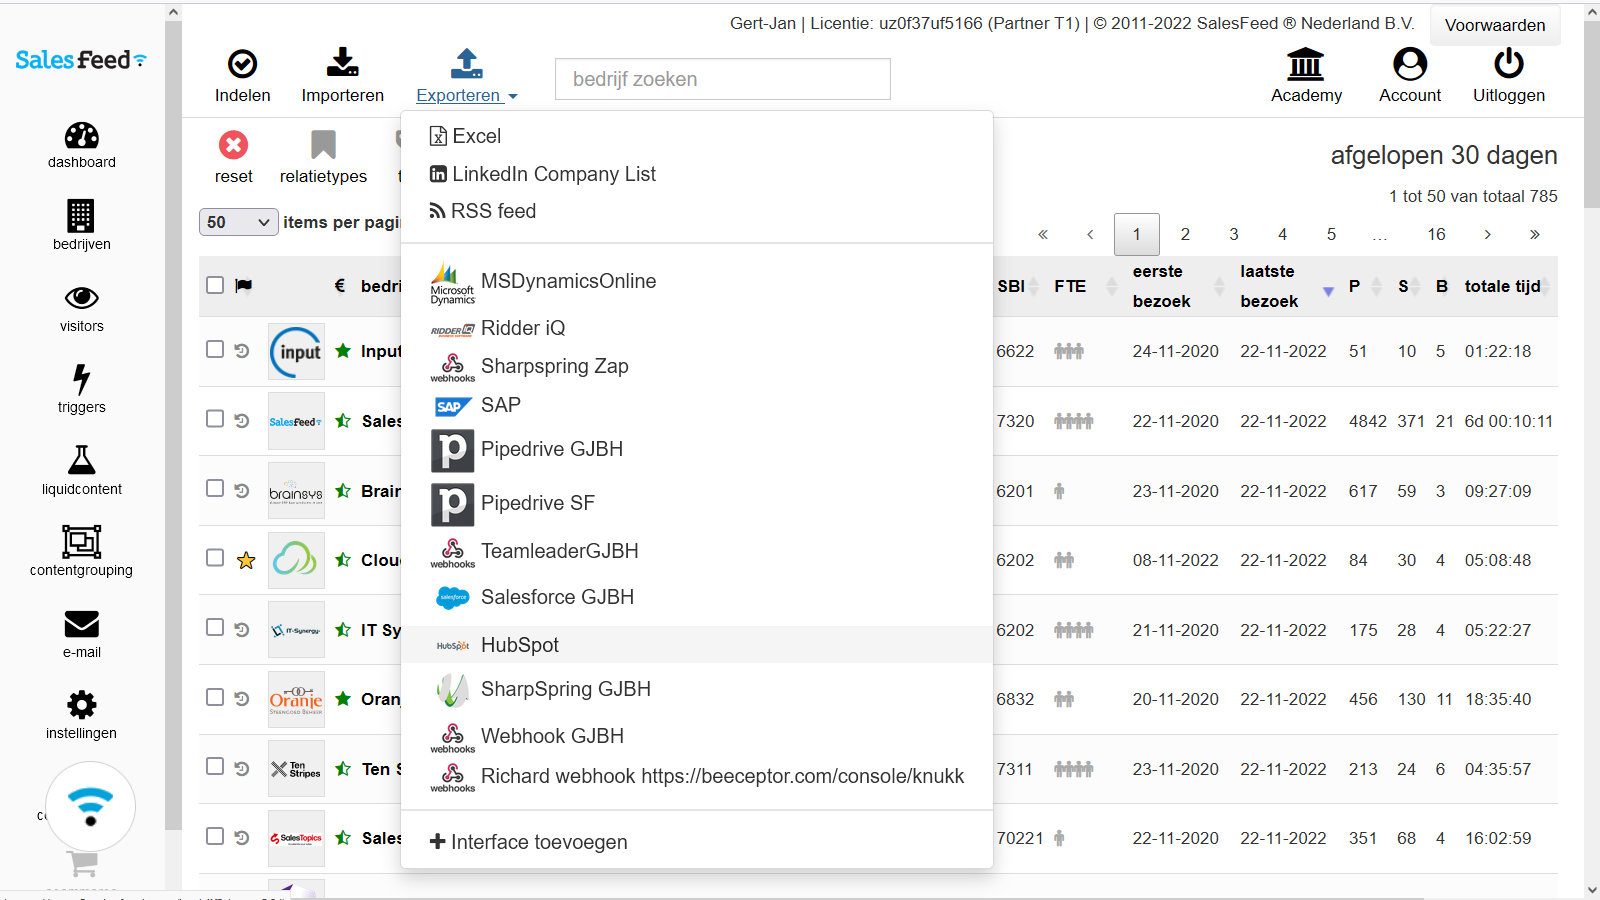Open the items per page dropdown

(x=238, y=222)
